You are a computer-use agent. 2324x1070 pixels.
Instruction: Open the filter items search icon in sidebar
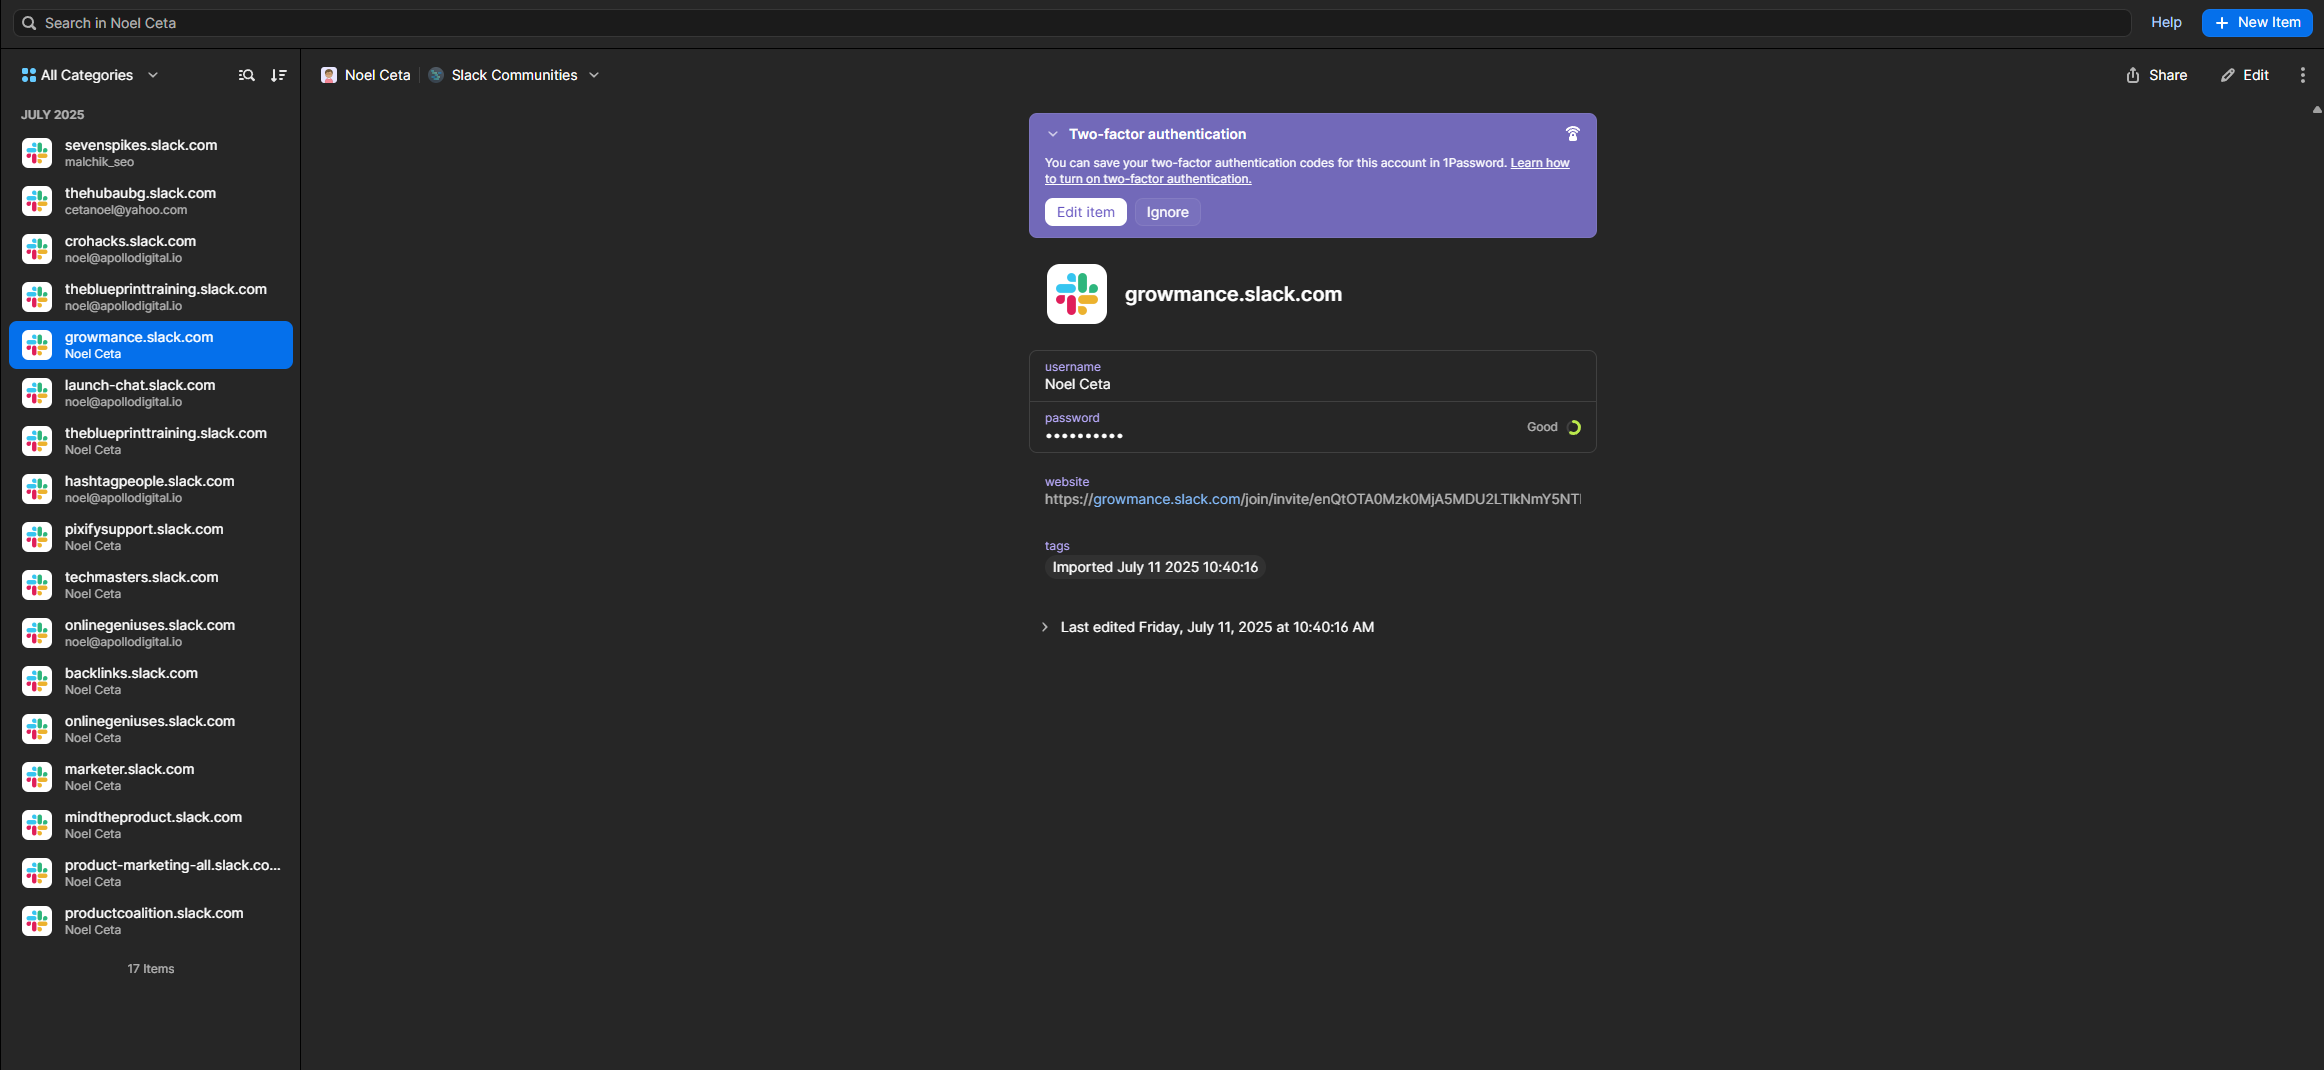click(246, 75)
